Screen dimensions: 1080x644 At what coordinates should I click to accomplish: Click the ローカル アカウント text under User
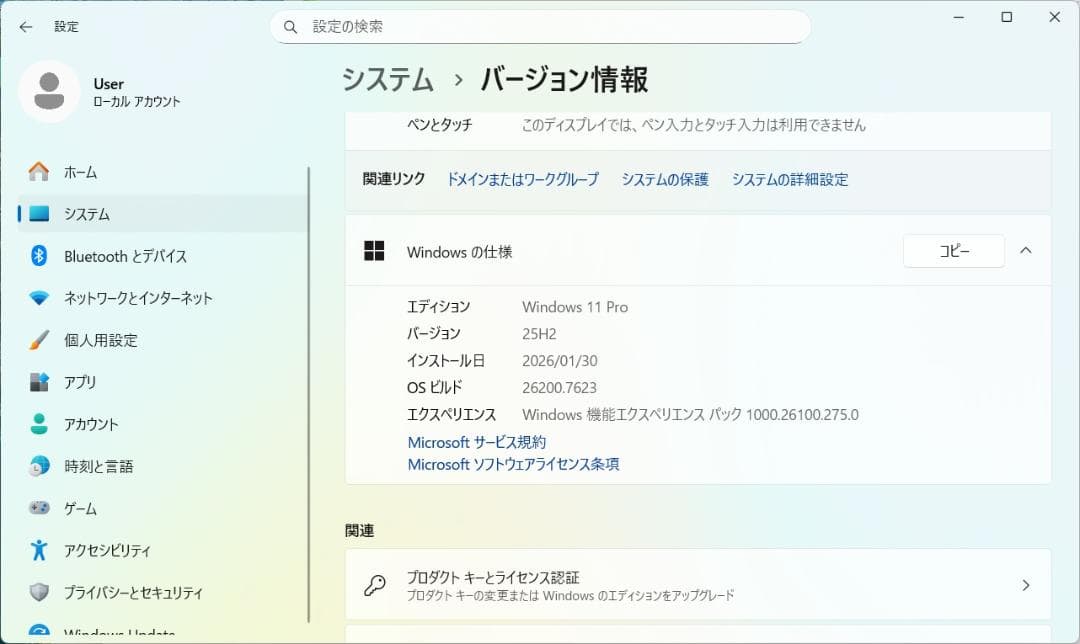coord(136,101)
